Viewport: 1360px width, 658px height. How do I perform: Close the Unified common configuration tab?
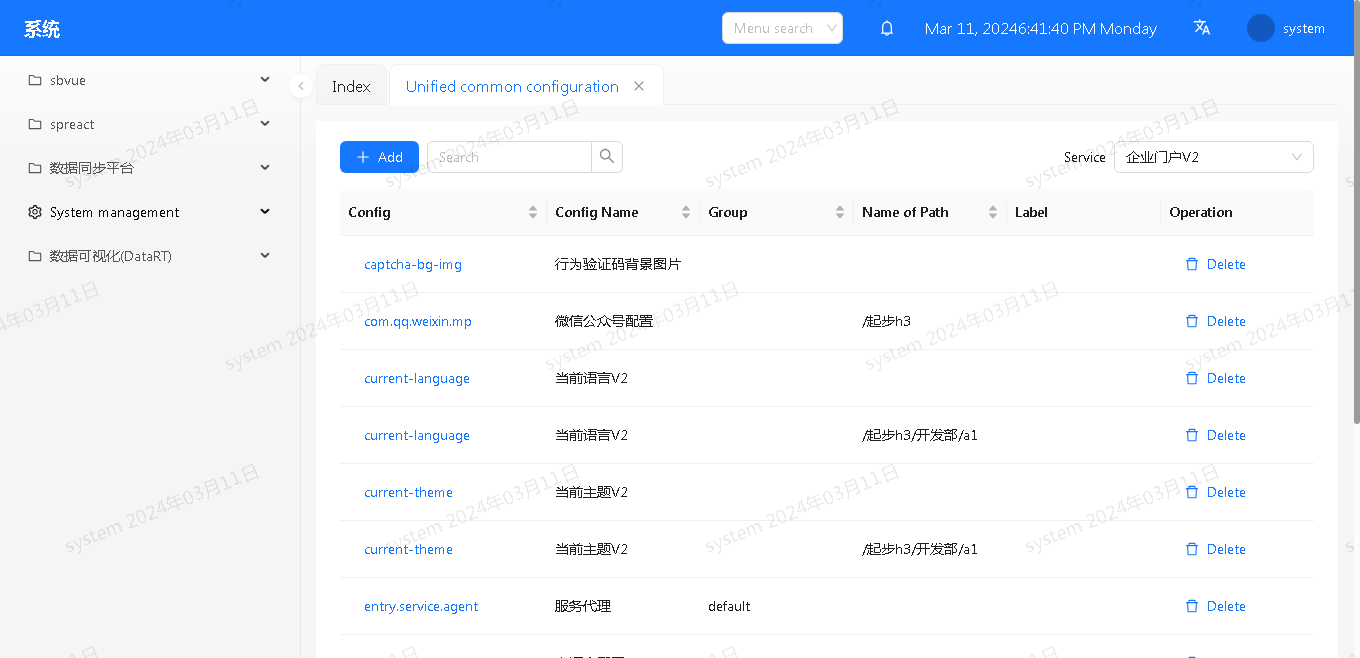(x=639, y=86)
